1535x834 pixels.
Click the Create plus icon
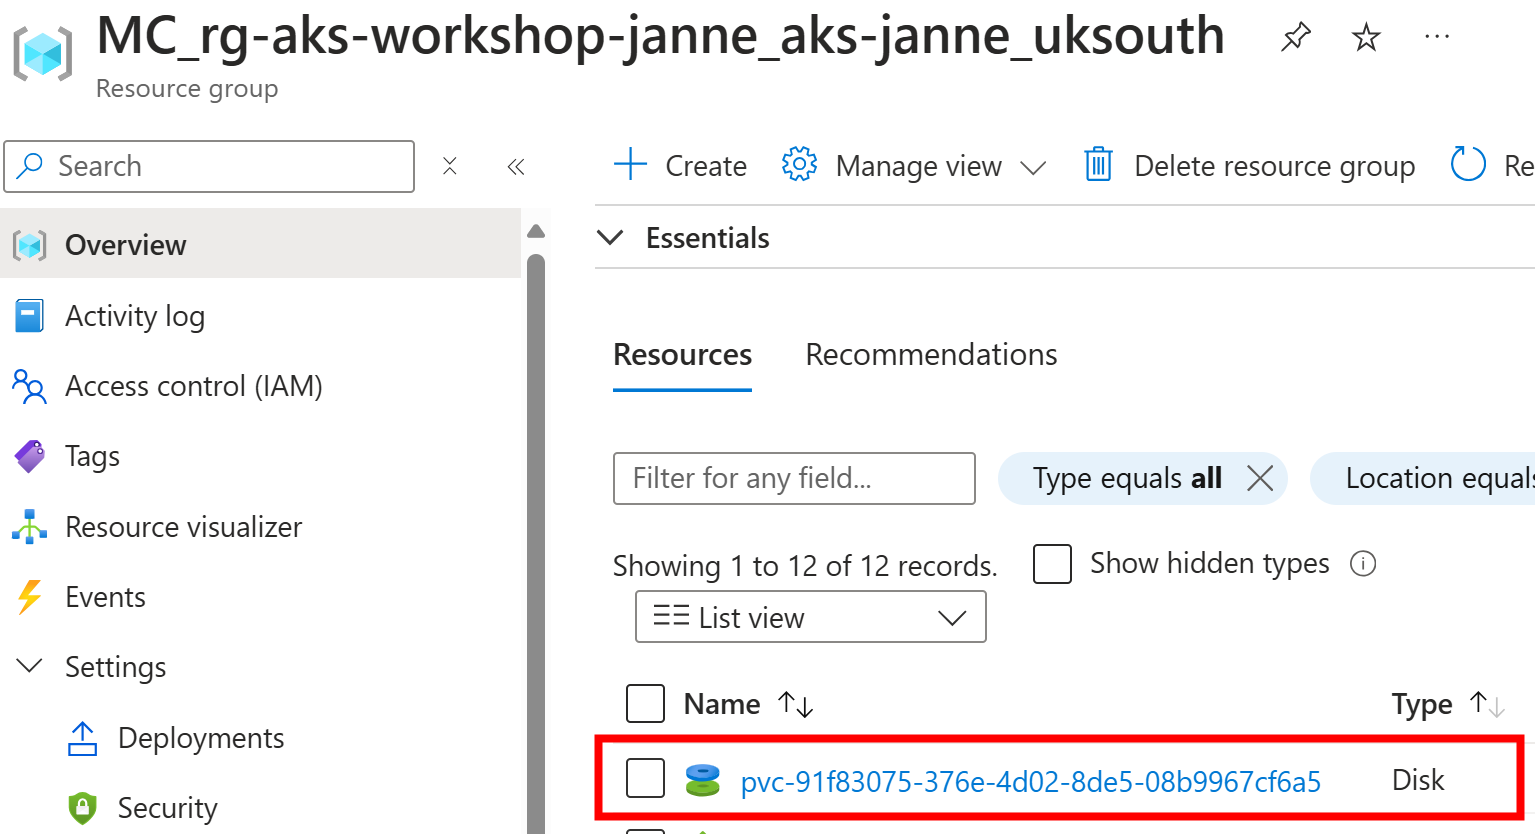631,164
